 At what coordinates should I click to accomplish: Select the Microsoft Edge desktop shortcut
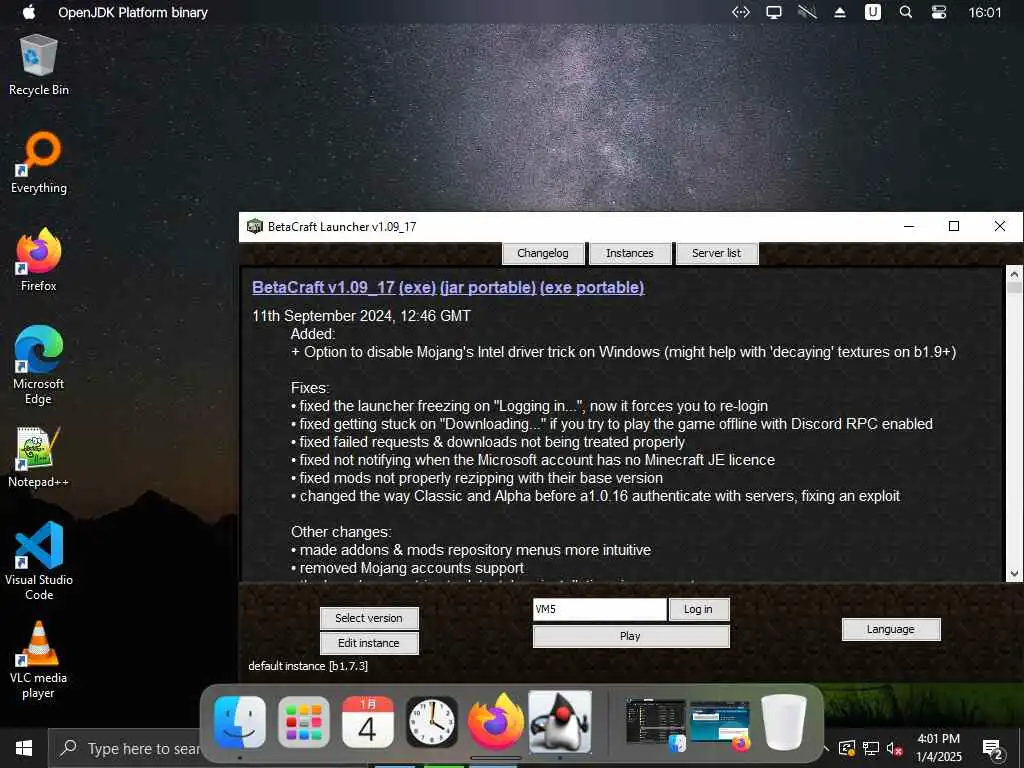click(39, 366)
